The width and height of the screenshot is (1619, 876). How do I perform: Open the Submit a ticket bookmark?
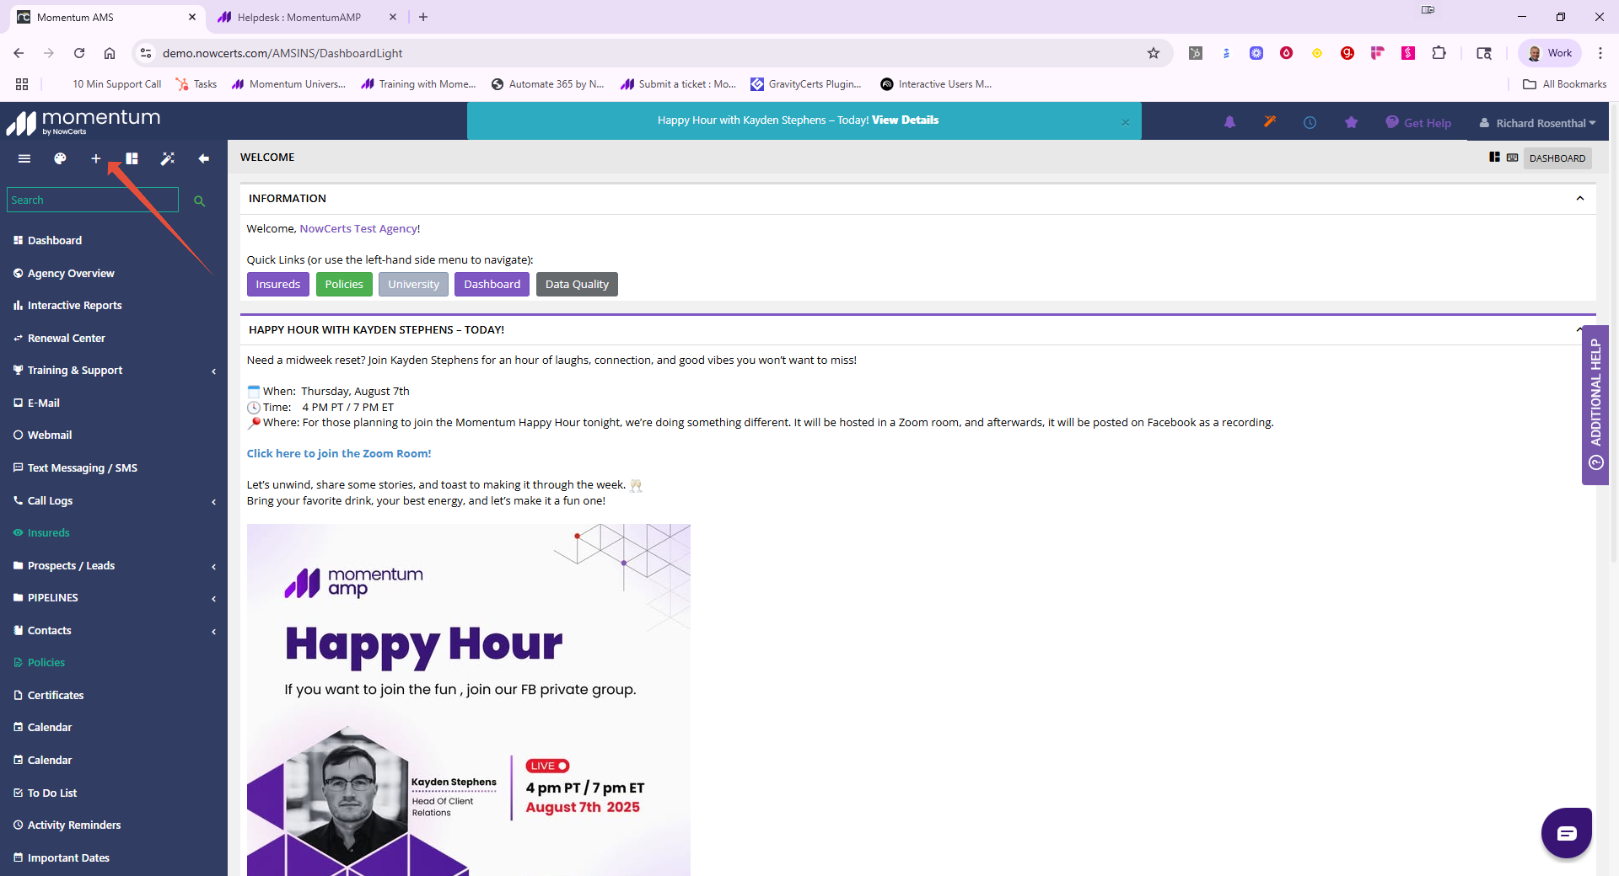click(x=678, y=84)
